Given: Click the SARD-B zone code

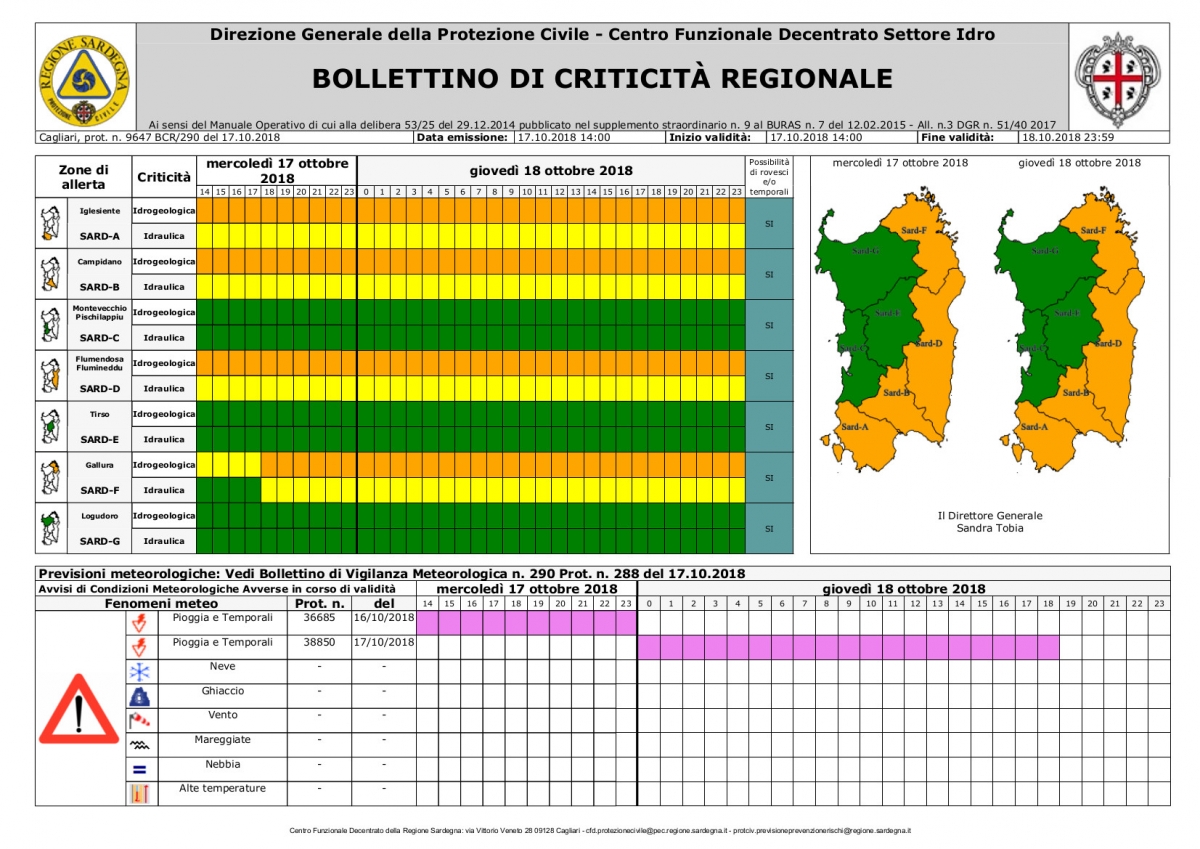Looking at the screenshot, I should pyautogui.click(x=100, y=287).
